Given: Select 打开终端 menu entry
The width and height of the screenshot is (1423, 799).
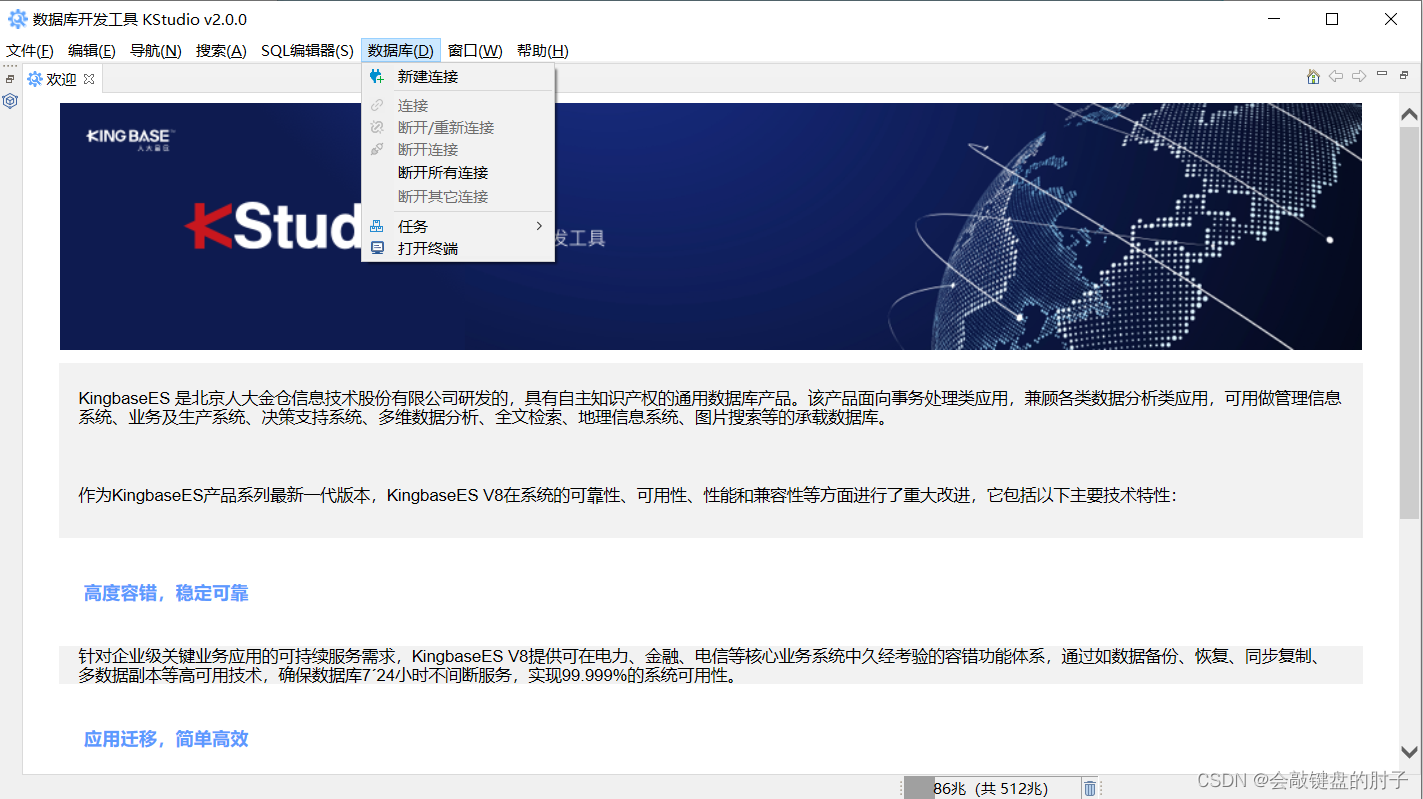Looking at the screenshot, I should click(x=458, y=249).
